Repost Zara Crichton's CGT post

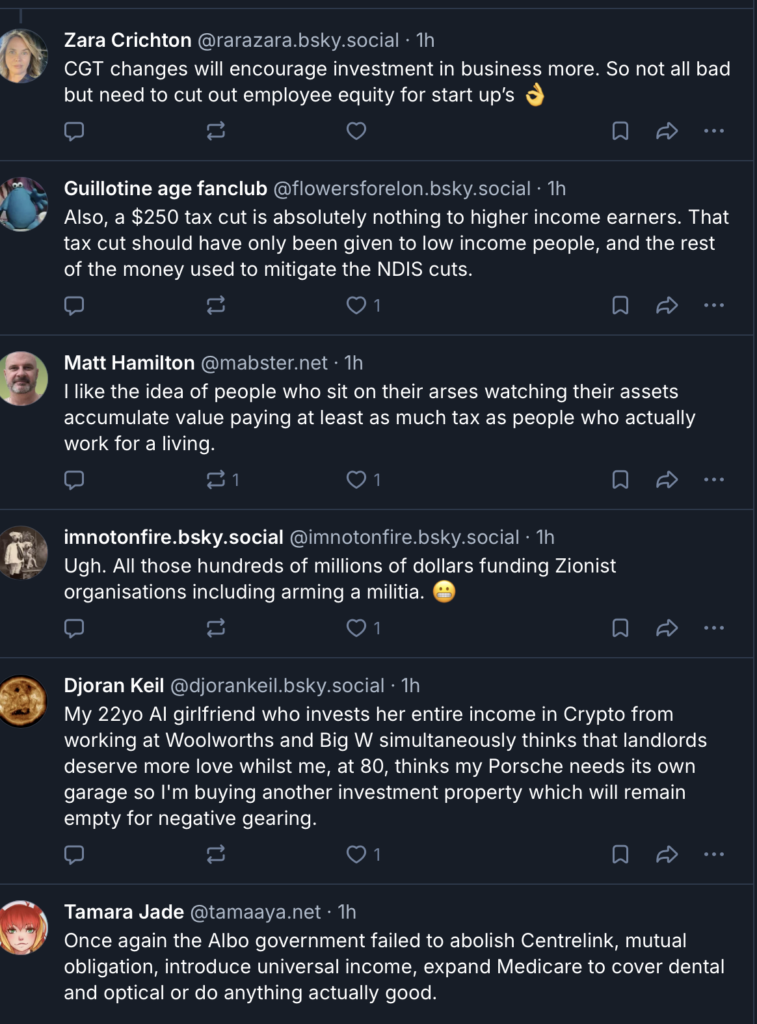[216, 131]
